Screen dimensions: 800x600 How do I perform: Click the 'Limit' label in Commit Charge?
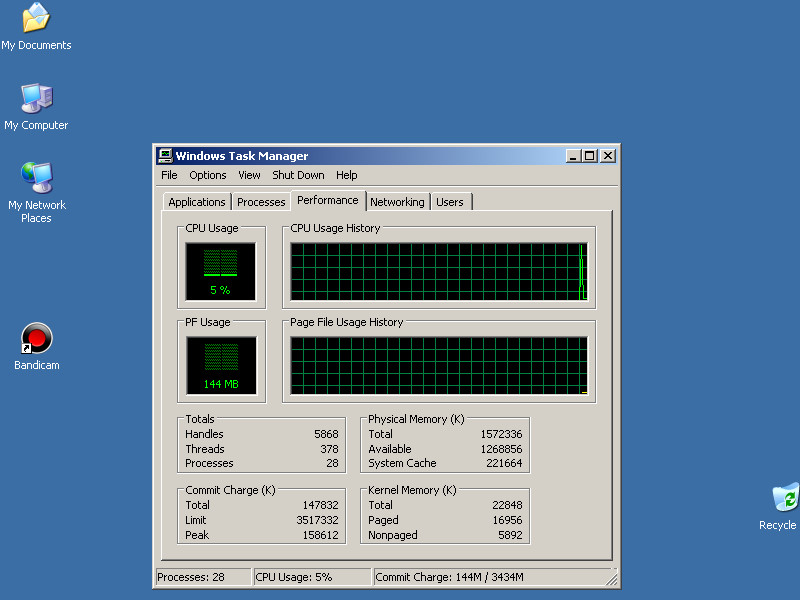pyautogui.click(x=195, y=520)
